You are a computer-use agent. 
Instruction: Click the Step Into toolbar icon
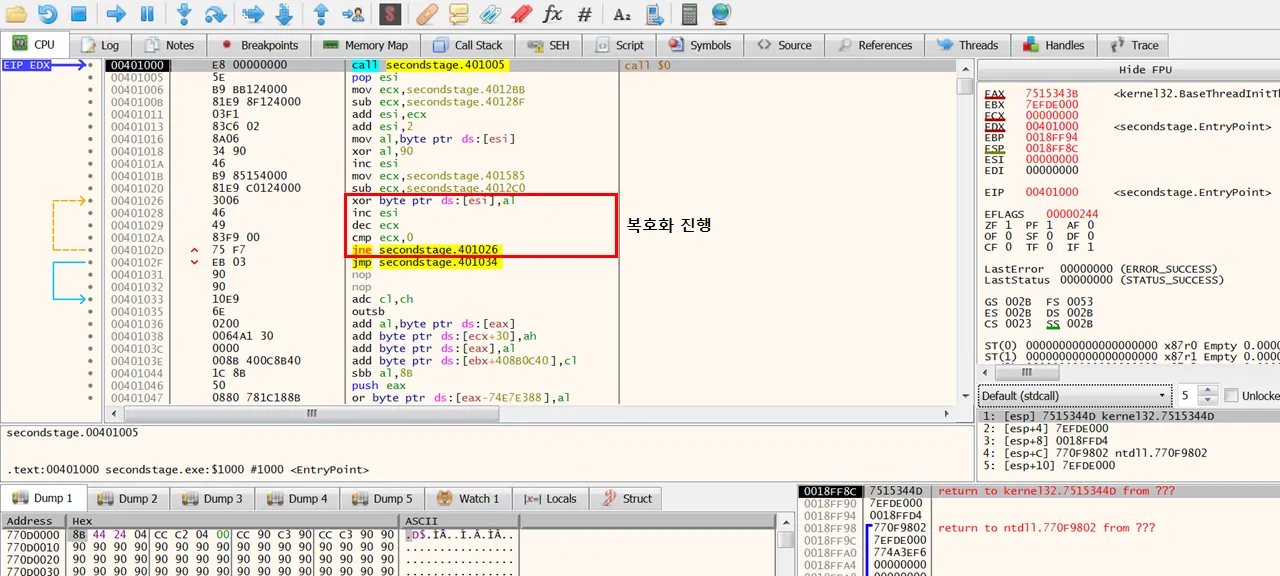(x=184, y=14)
